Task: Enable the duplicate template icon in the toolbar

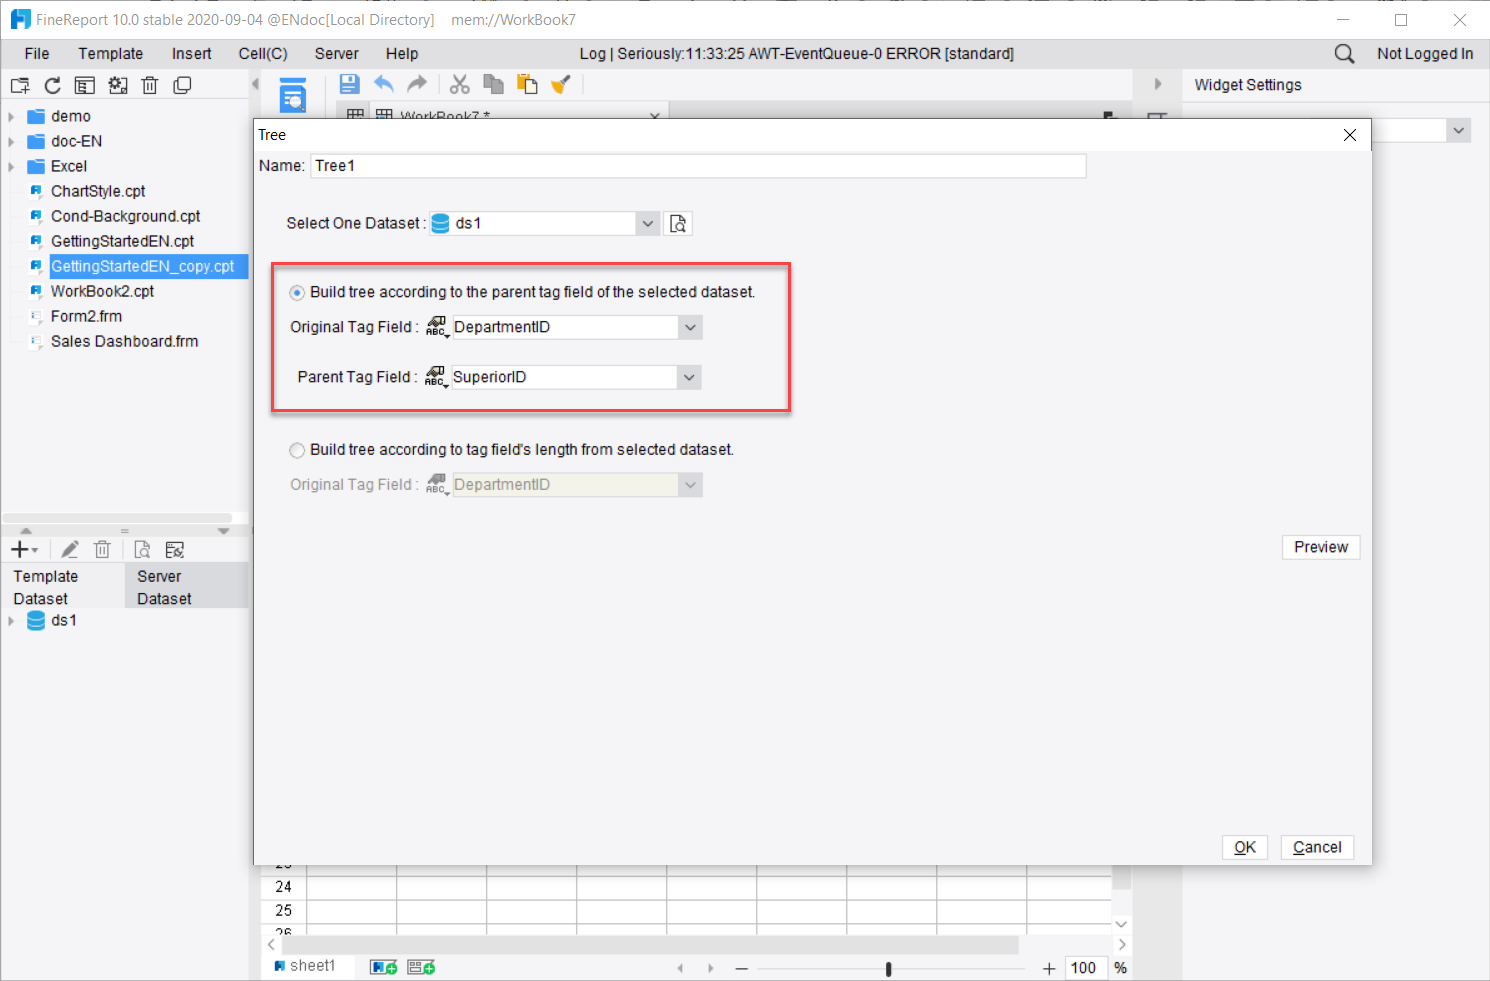Action: (182, 85)
